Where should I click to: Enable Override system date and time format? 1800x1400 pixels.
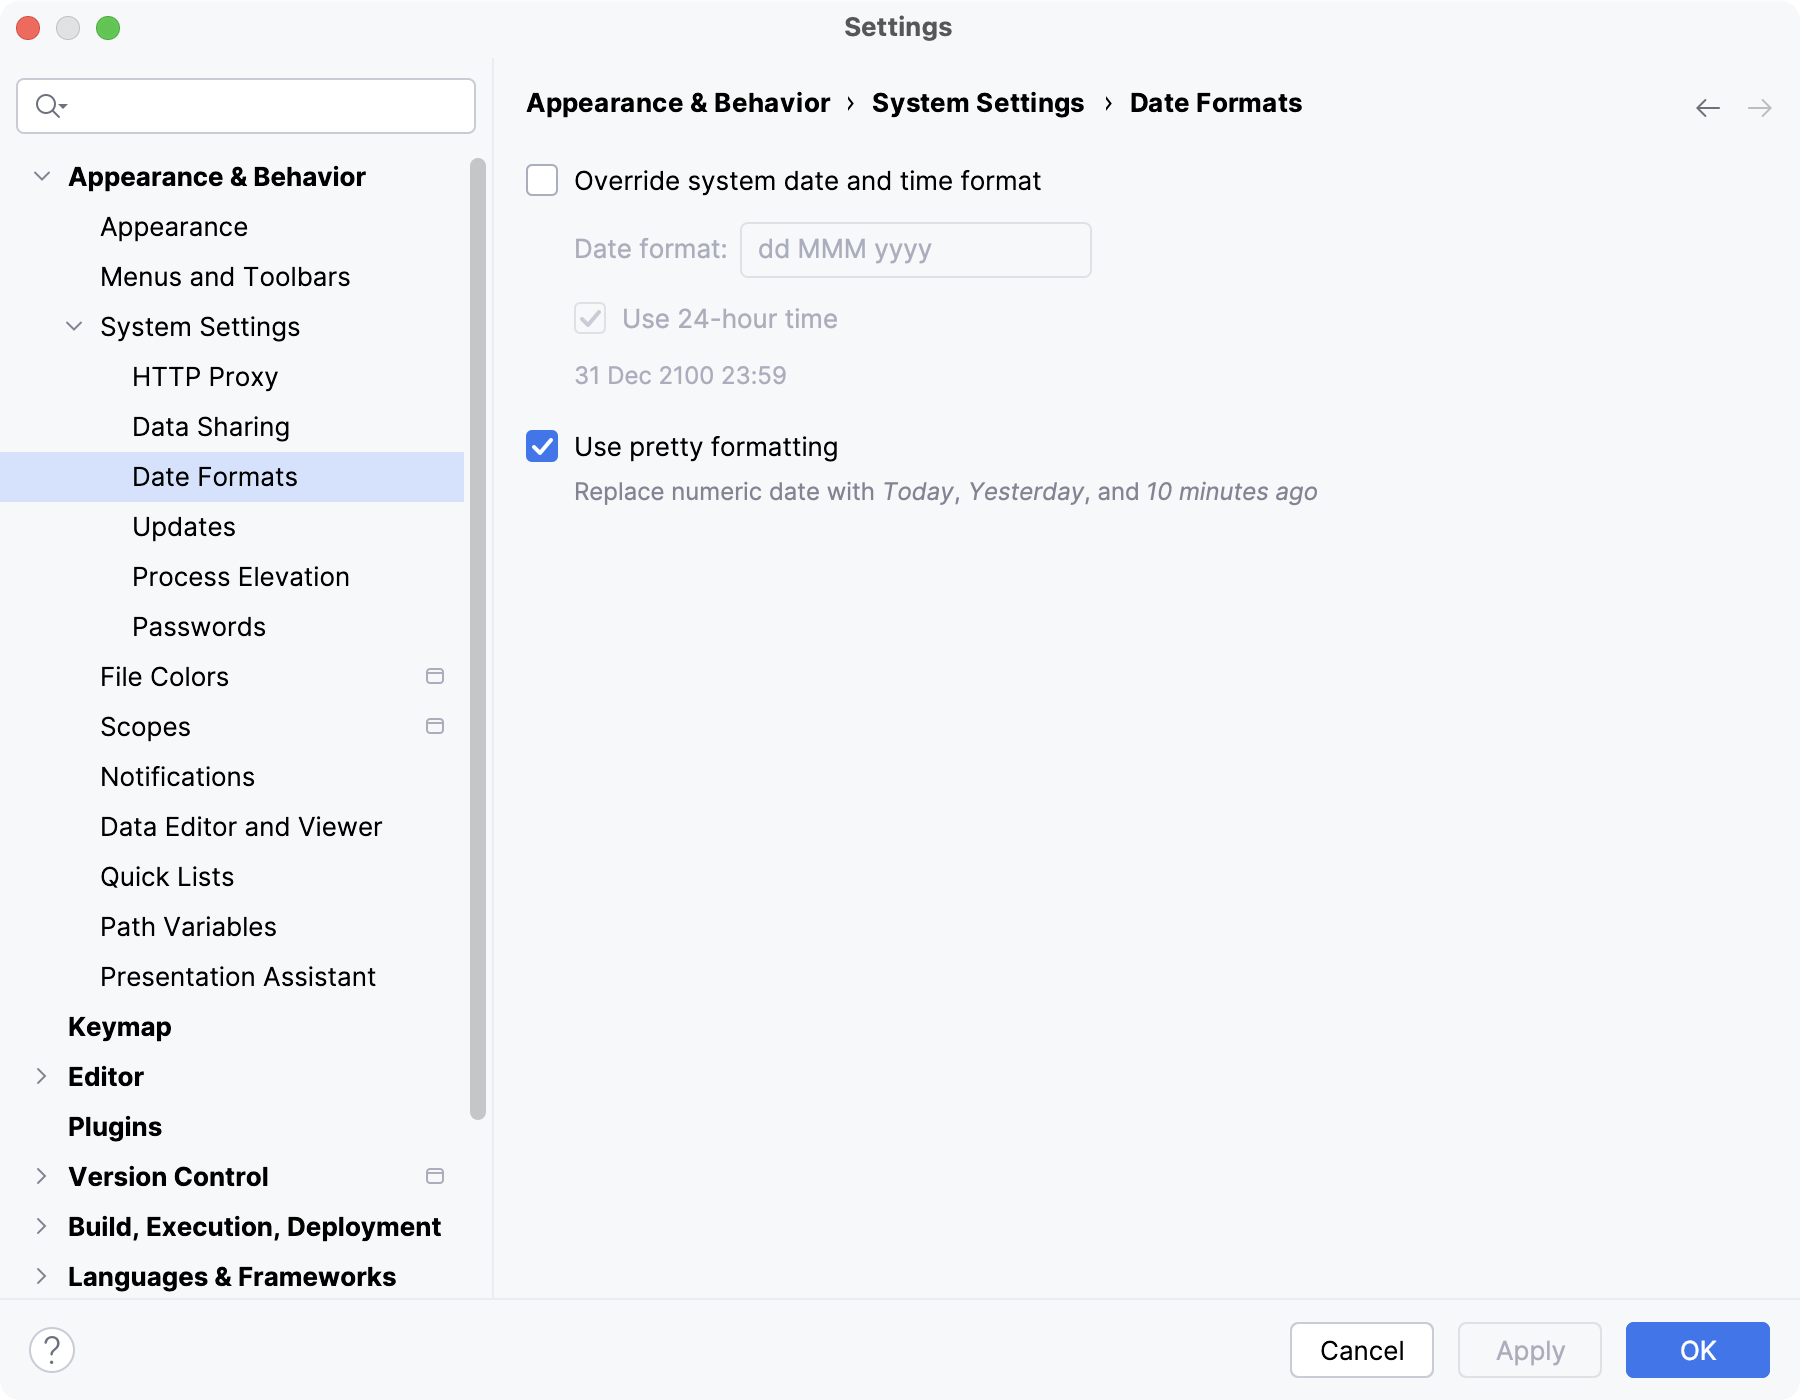click(x=541, y=181)
